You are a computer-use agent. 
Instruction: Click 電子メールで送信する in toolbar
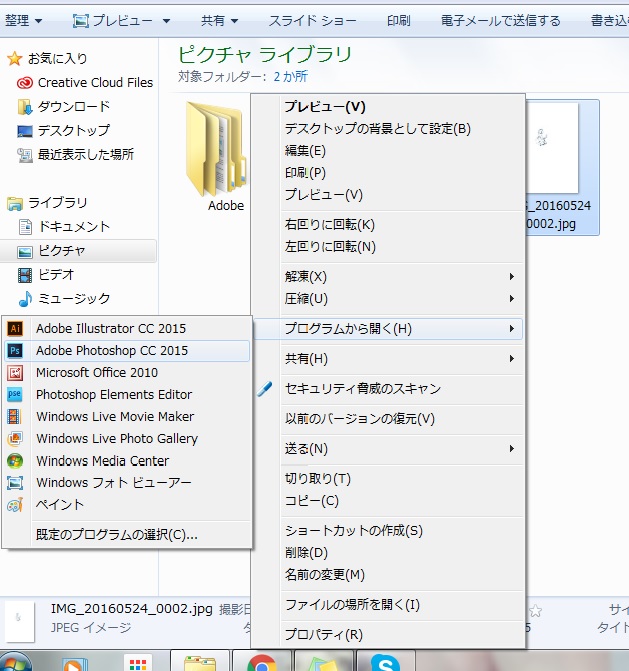click(x=501, y=20)
